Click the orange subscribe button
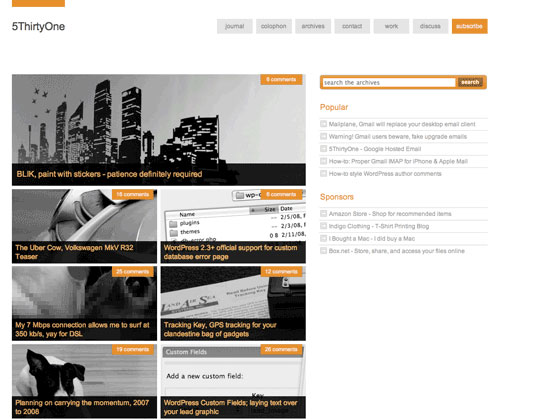The height and width of the screenshot is (419, 550). (x=470, y=26)
